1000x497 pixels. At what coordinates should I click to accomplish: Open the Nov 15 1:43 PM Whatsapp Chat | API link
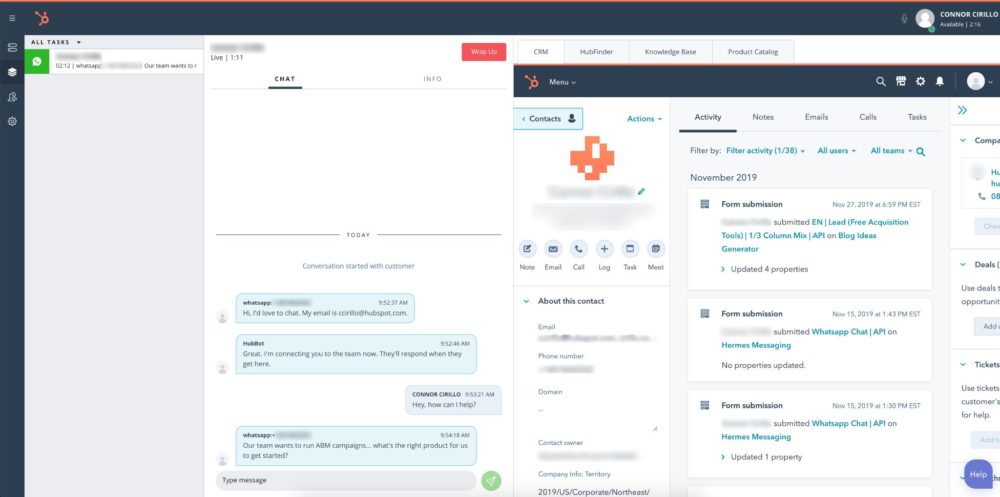click(848, 332)
